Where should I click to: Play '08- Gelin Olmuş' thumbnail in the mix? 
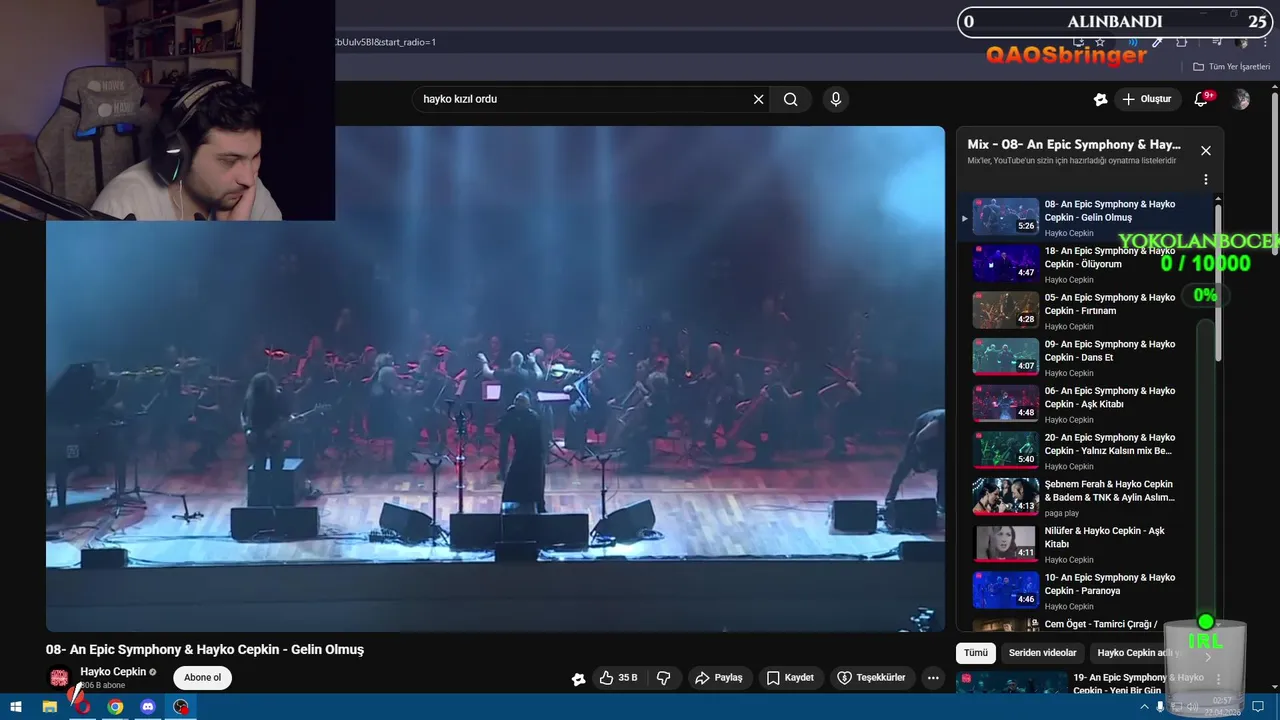tap(1006, 216)
